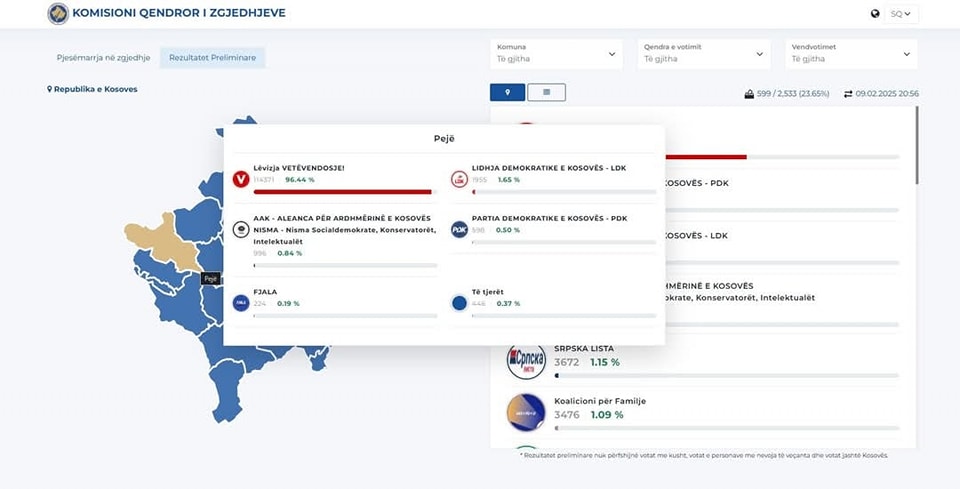Switch to Pjesëmarrja në zgjedhje tab
Viewport: 960px width, 489px height.
(x=104, y=58)
